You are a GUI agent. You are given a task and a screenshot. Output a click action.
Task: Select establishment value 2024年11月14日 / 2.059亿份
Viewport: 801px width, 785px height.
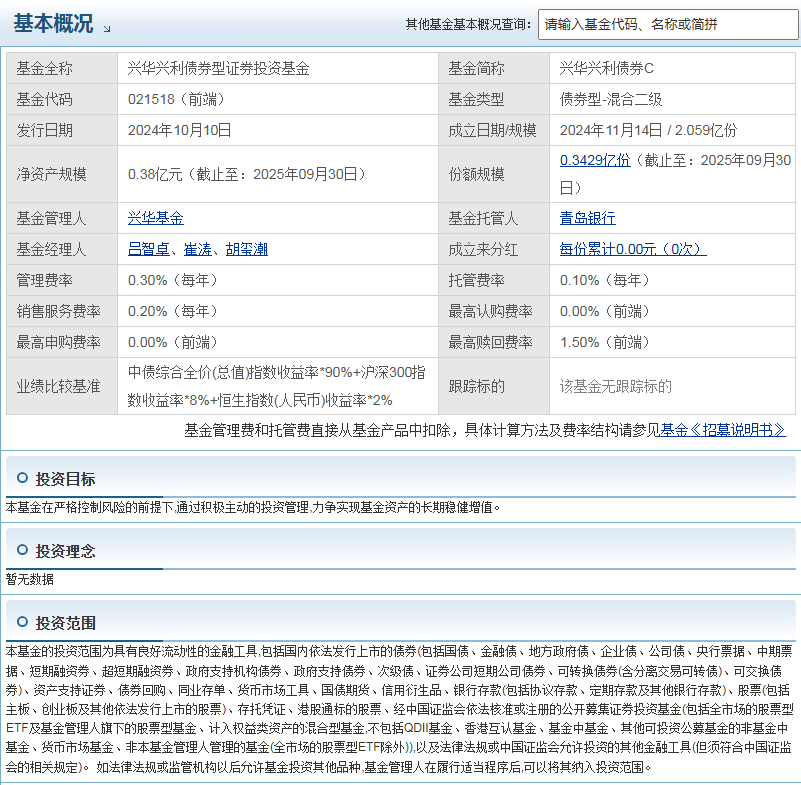[x=649, y=130]
